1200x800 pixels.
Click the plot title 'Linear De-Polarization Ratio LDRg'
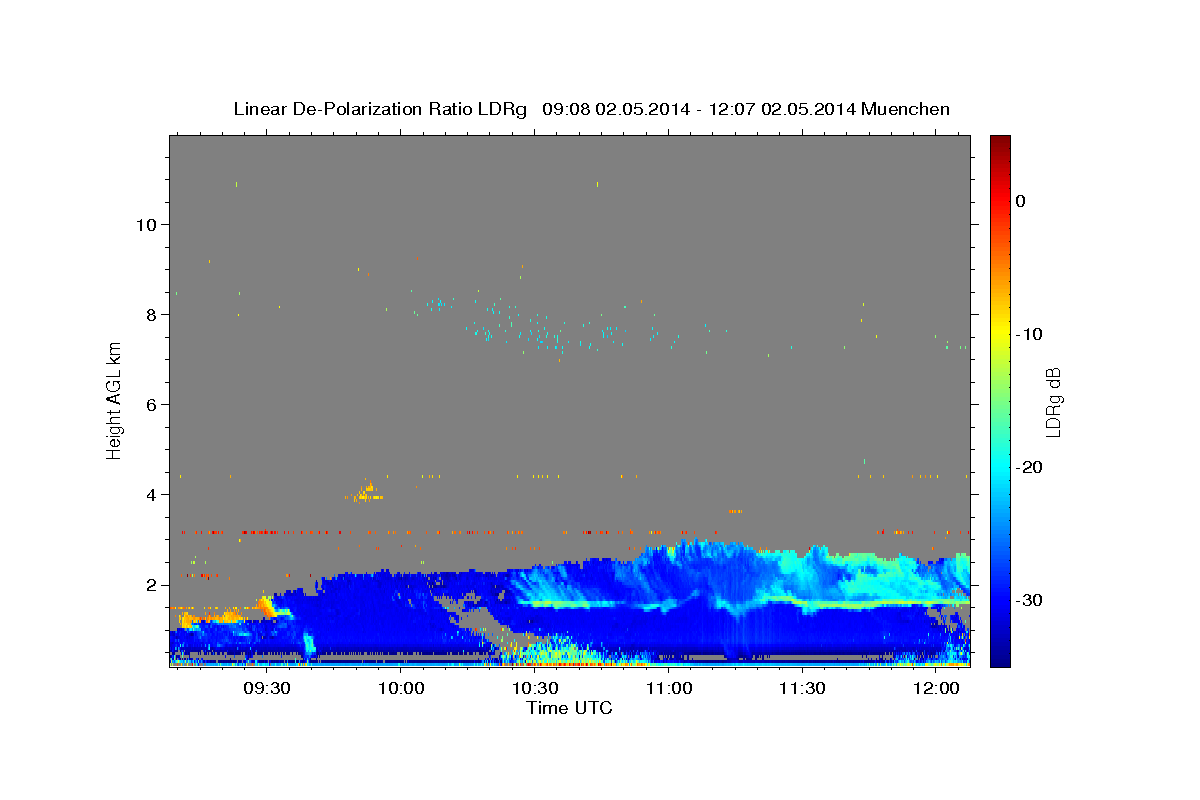point(380,109)
